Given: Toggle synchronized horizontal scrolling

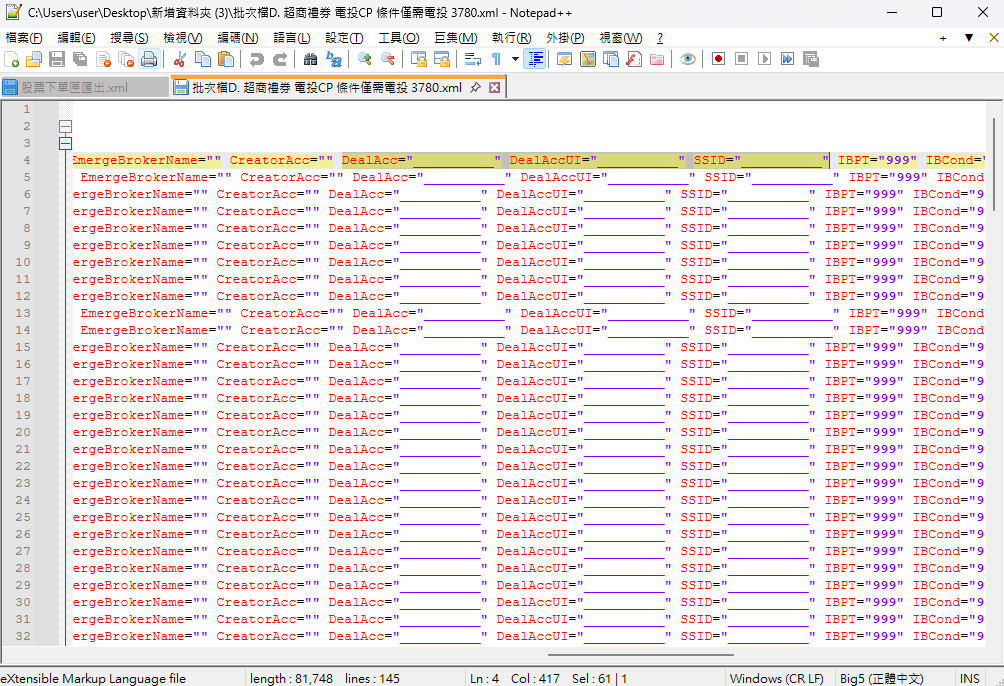Looking at the screenshot, I should (x=442, y=60).
